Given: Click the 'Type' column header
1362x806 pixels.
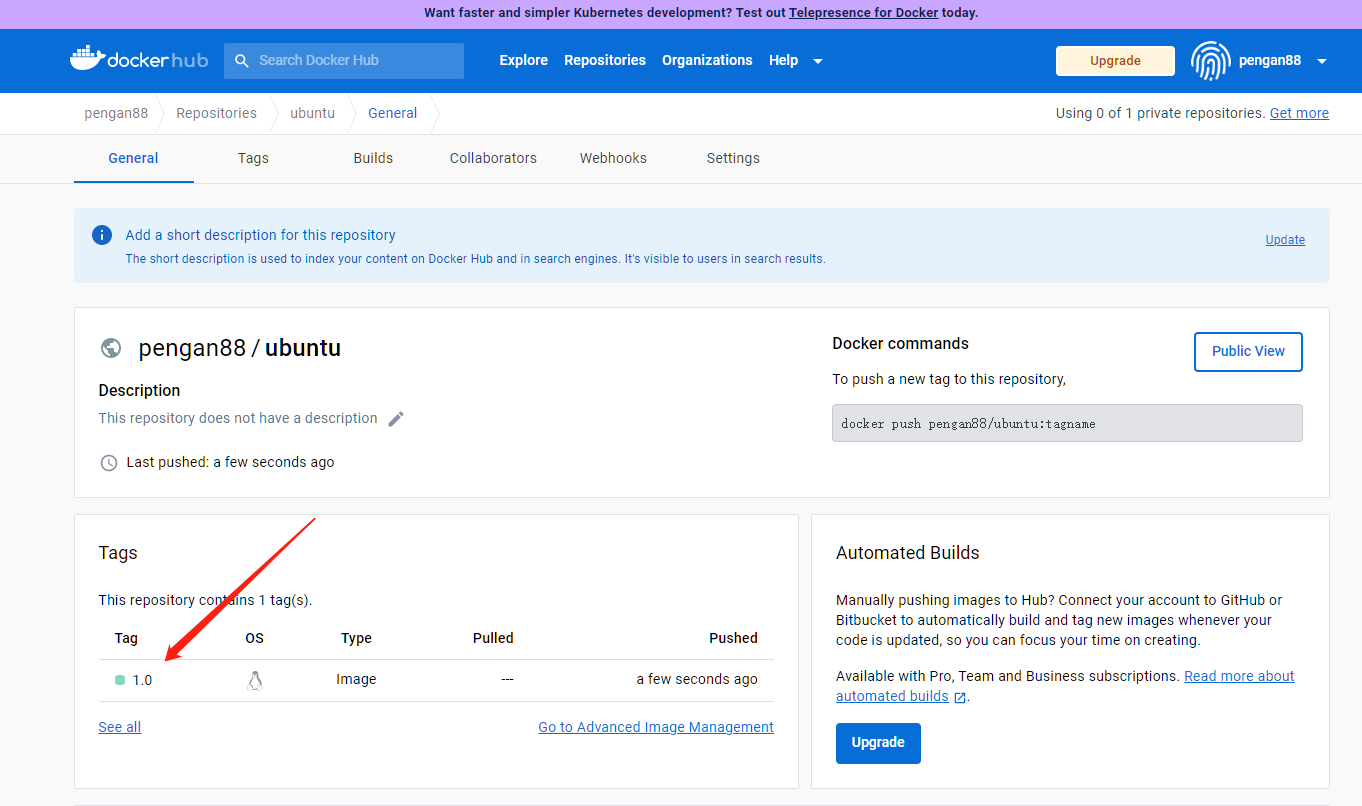Looking at the screenshot, I should click(356, 638).
